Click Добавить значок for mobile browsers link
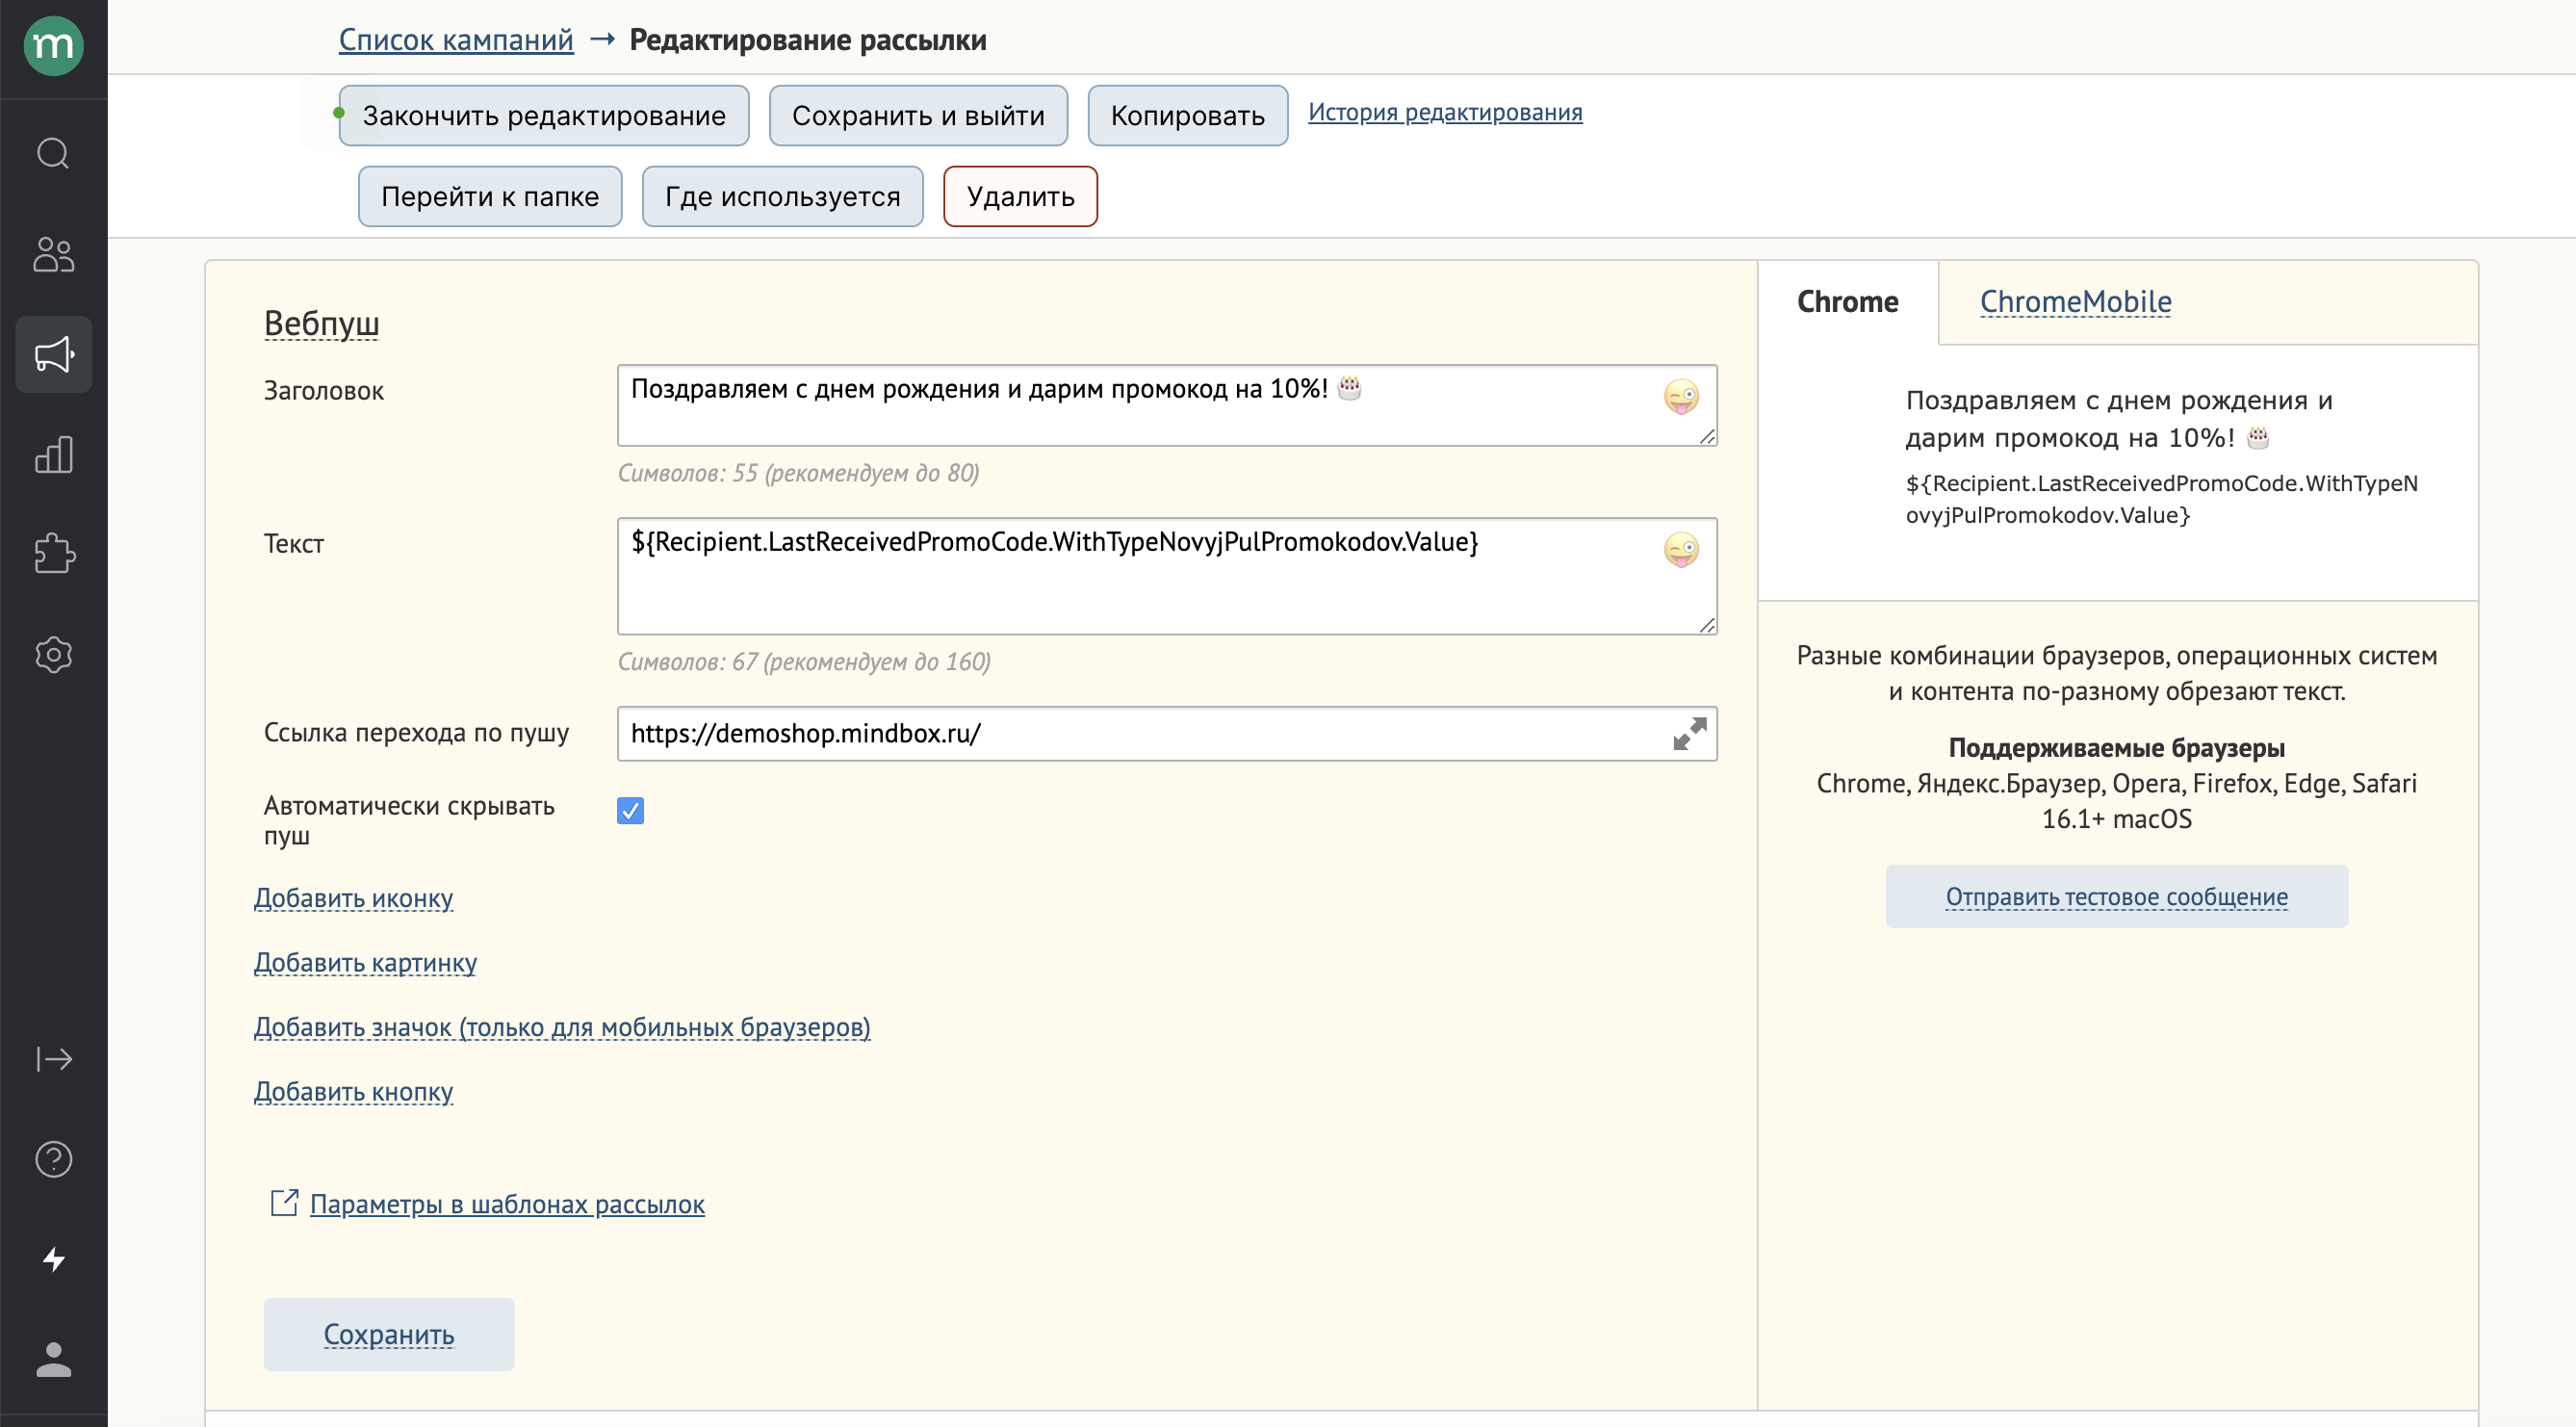Image resolution: width=2576 pixels, height=1427 pixels. point(562,1027)
